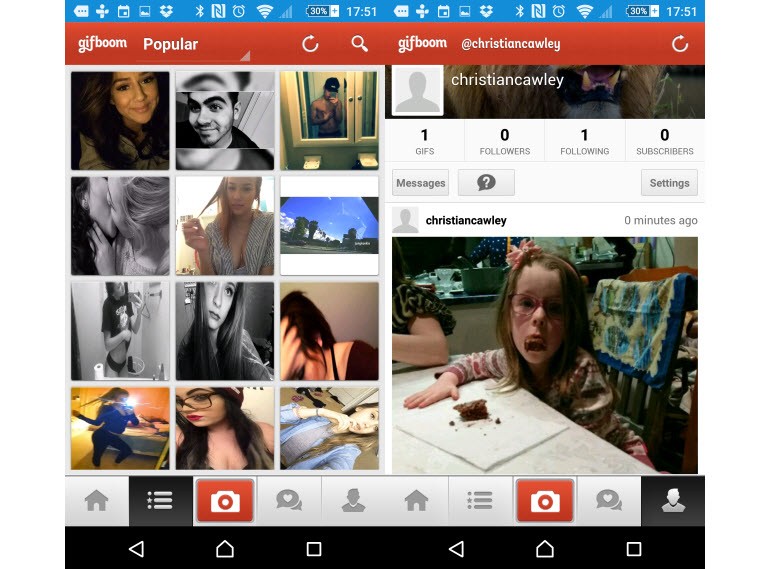Open the activity chat tab on the profile screen

(x=609, y=501)
